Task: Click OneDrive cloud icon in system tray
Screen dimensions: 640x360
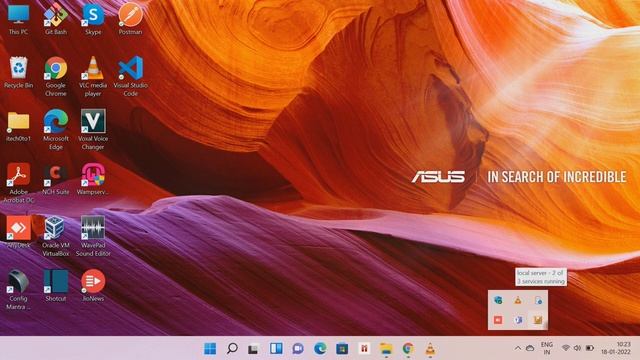Action: pos(530,348)
